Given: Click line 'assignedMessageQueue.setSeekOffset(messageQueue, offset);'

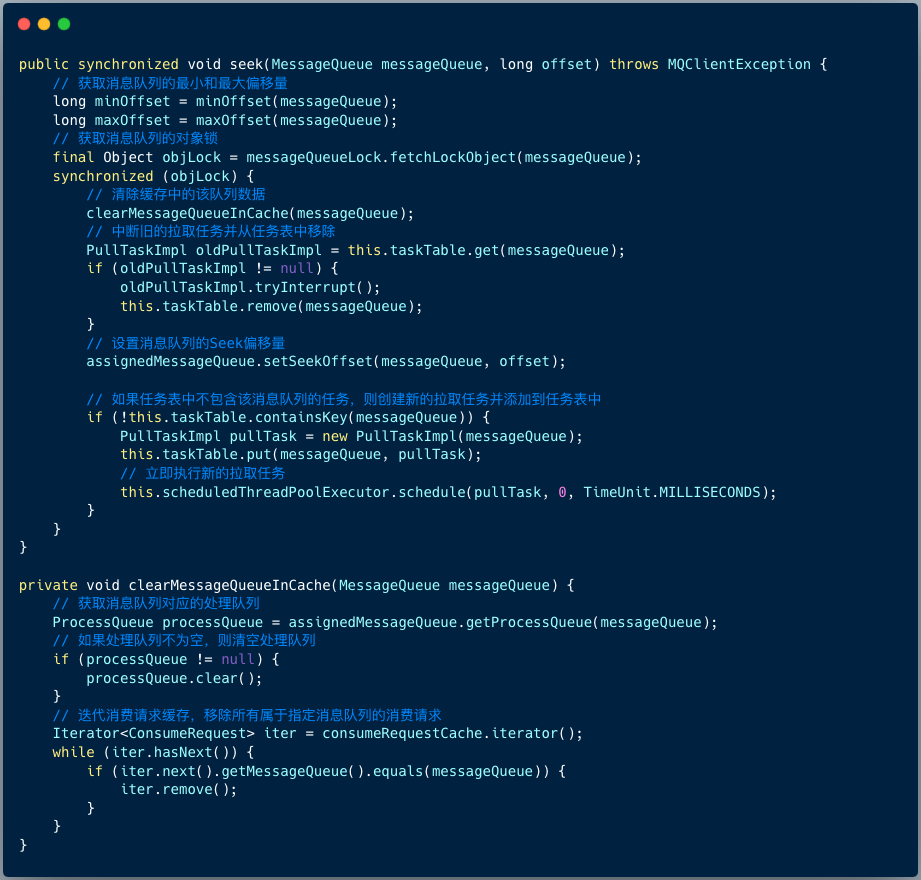Looking at the screenshot, I should (x=326, y=361).
